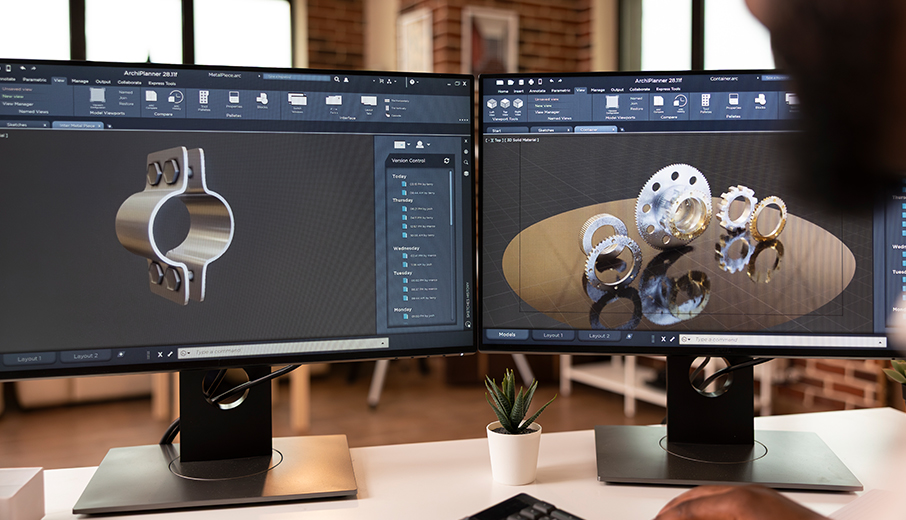
Task: Open the Insert tab on right monitor
Action: (x=518, y=91)
